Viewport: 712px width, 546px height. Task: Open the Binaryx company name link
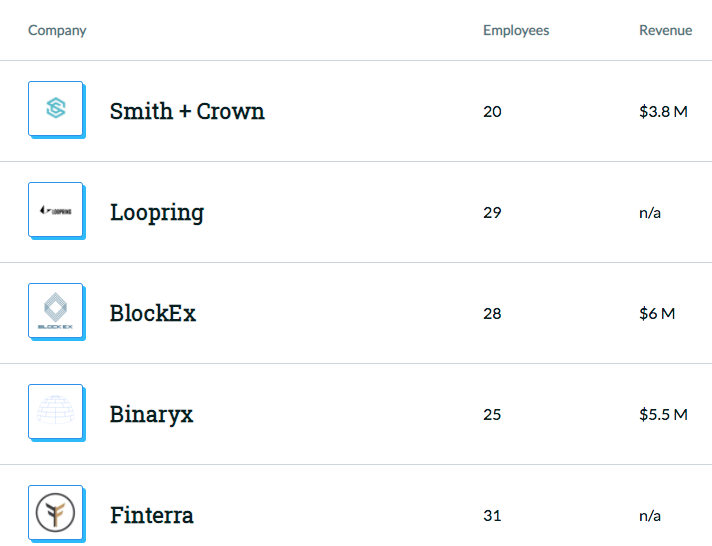151,414
